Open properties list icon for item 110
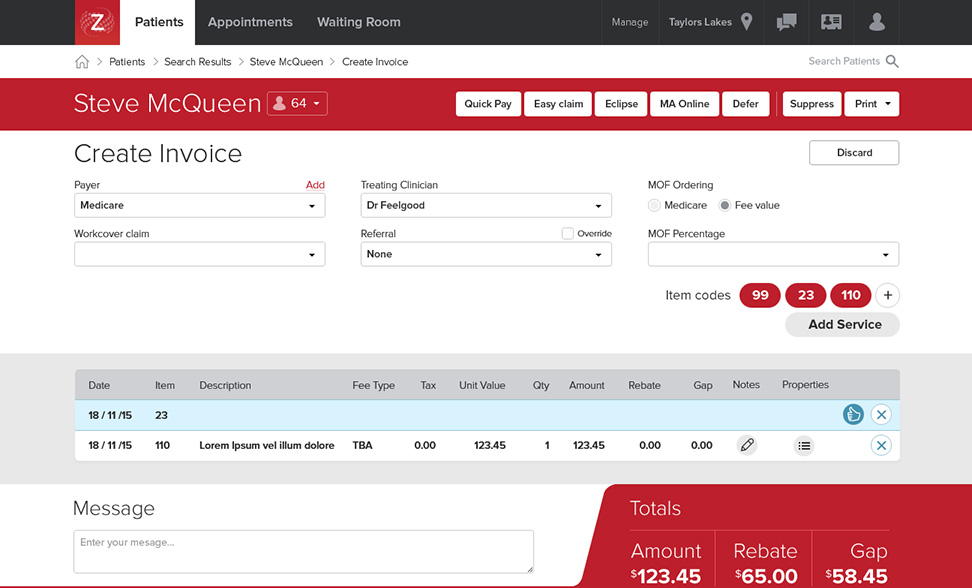 pos(804,445)
